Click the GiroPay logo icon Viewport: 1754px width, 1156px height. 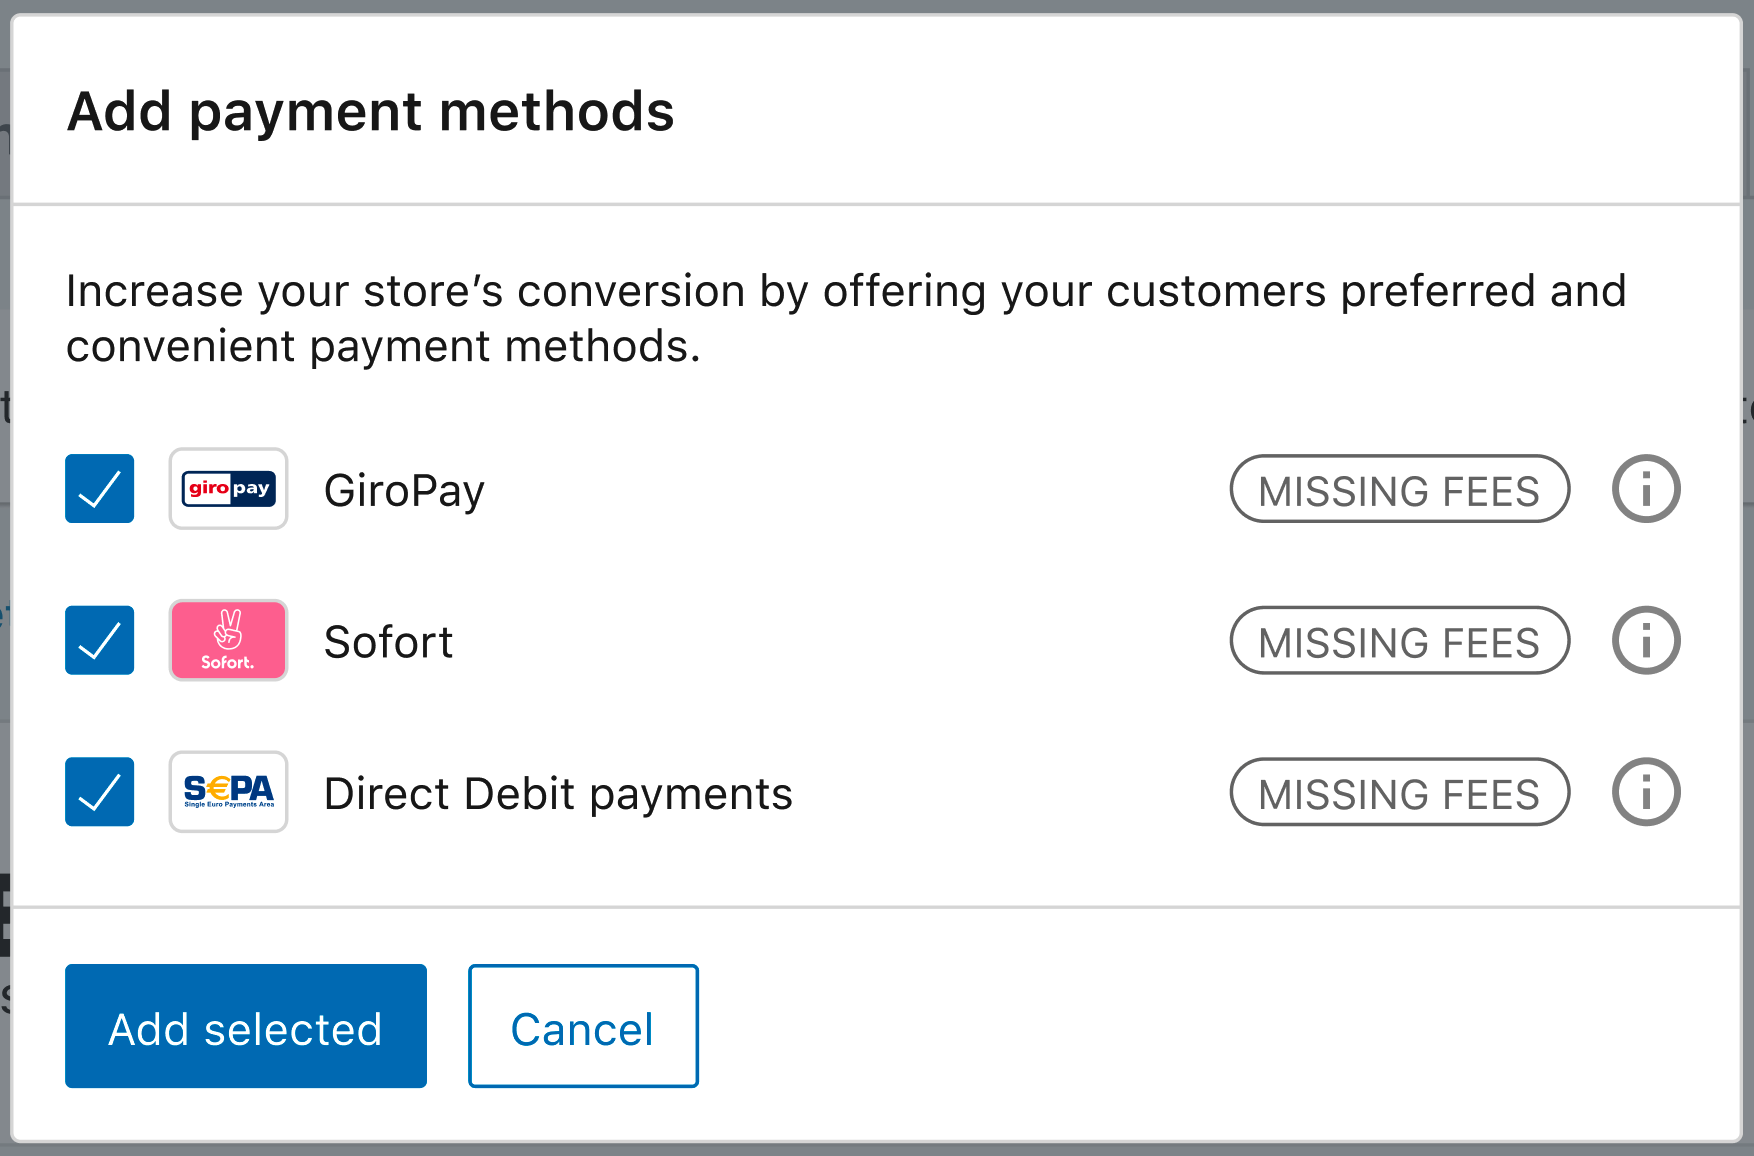(228, 489)
